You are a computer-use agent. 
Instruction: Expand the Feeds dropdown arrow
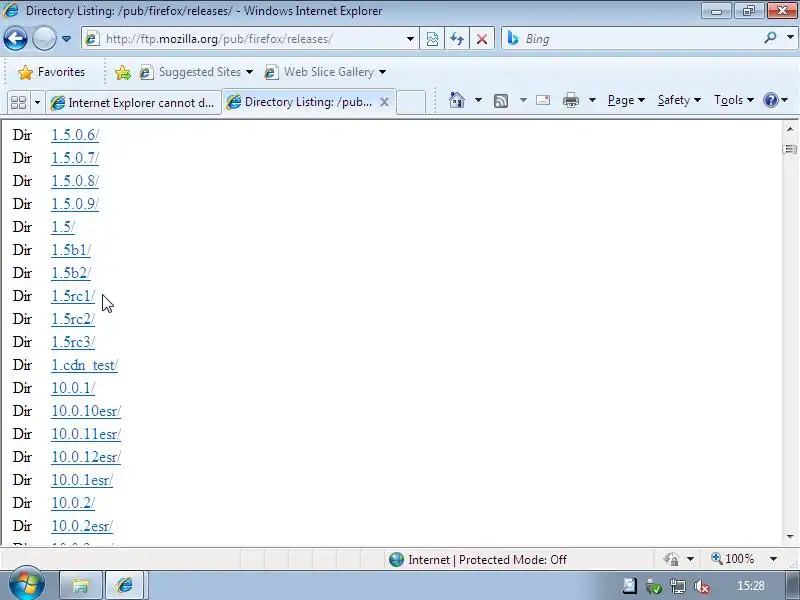[523, 100]
